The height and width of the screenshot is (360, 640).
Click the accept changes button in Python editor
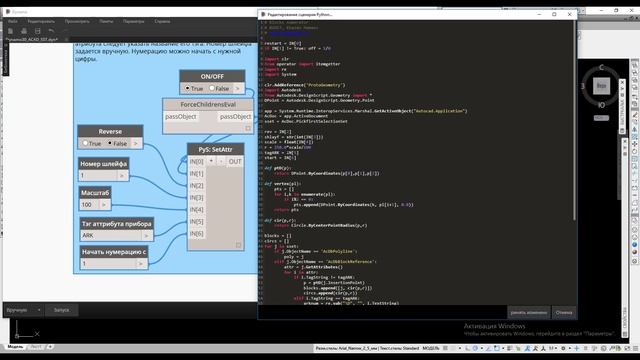(x=529, y=313)
